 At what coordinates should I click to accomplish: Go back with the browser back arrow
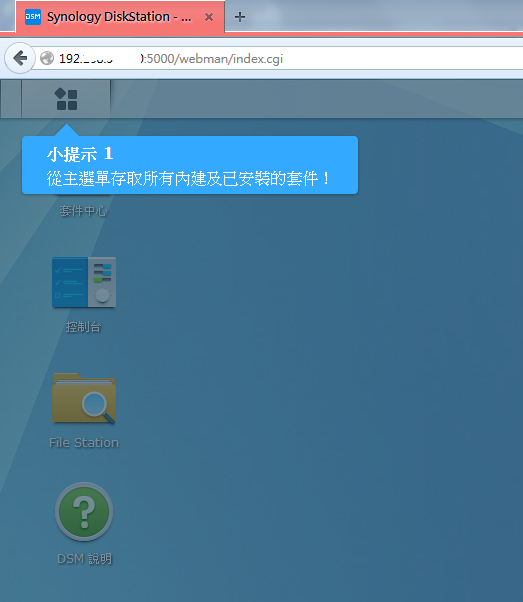click(20, 58)
